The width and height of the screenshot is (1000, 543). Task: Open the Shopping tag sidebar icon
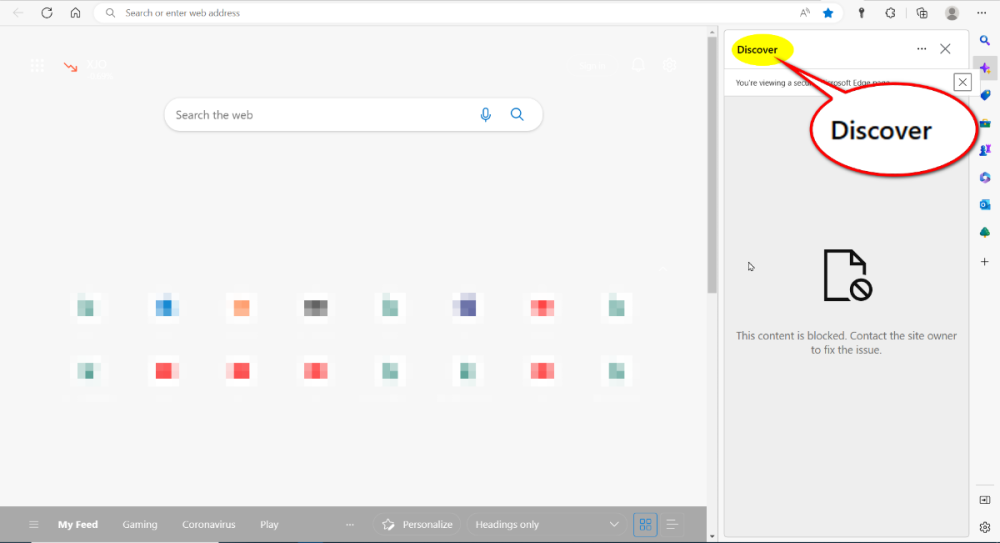(985, 95)
